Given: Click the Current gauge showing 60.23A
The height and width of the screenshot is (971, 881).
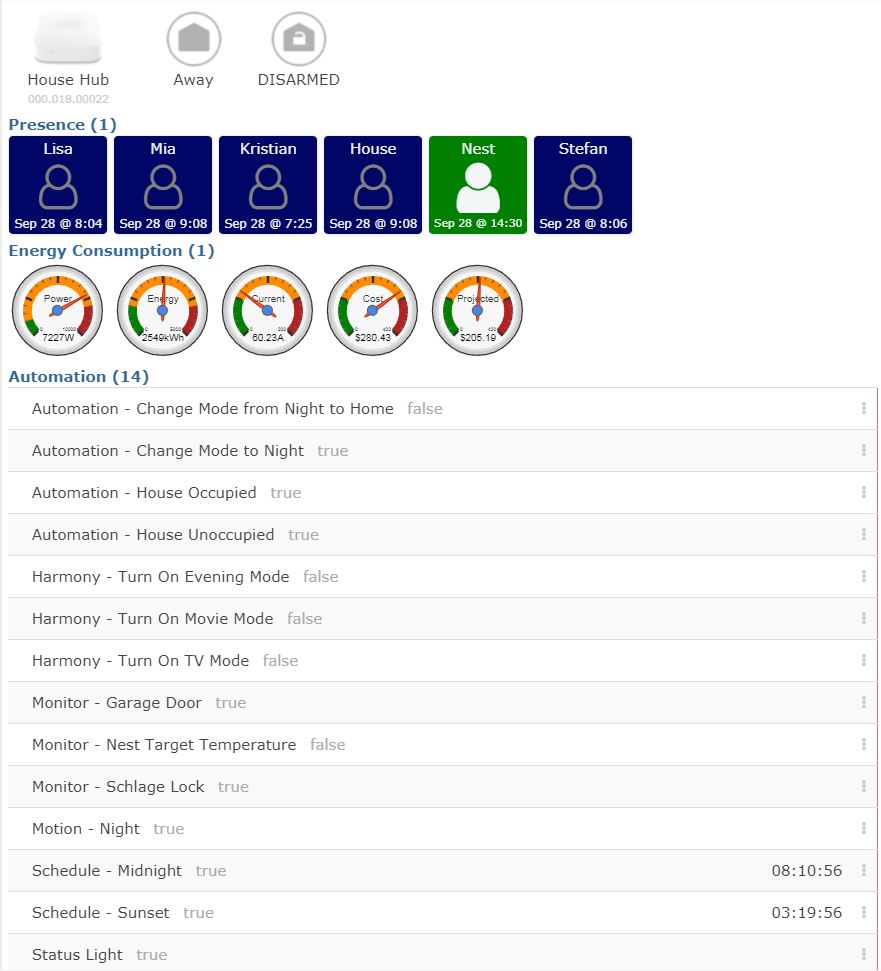Looking at the screenshot, I should (267, 310).
